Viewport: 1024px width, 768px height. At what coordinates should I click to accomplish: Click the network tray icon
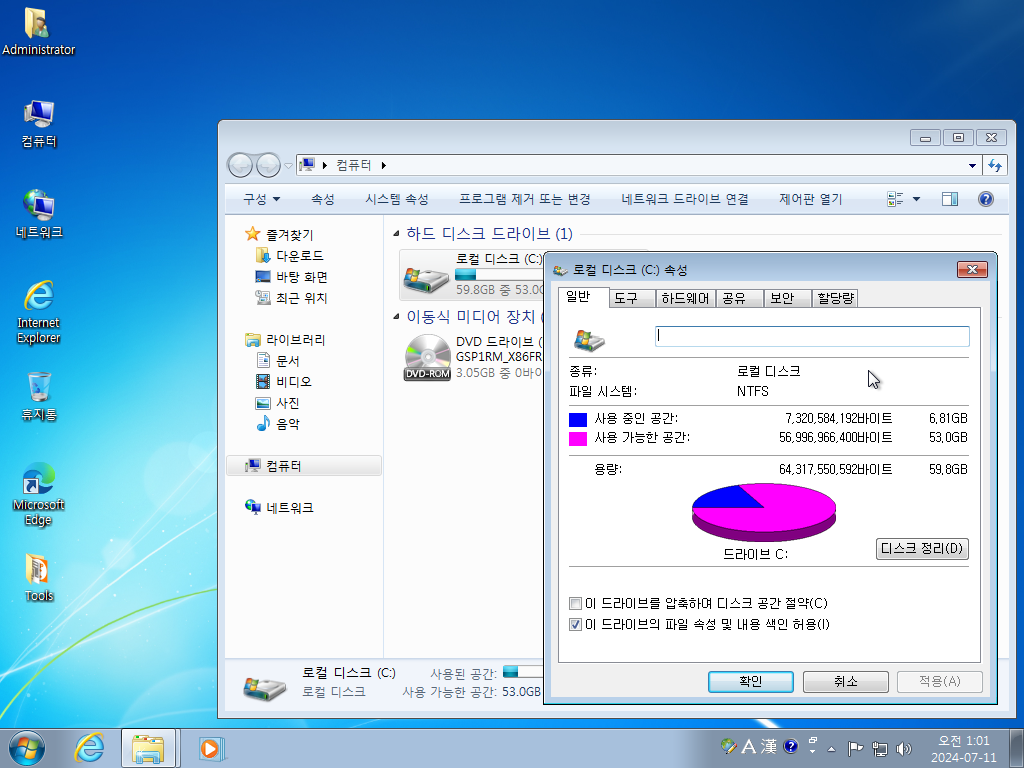pyautogui.click(x=880, y=748)
